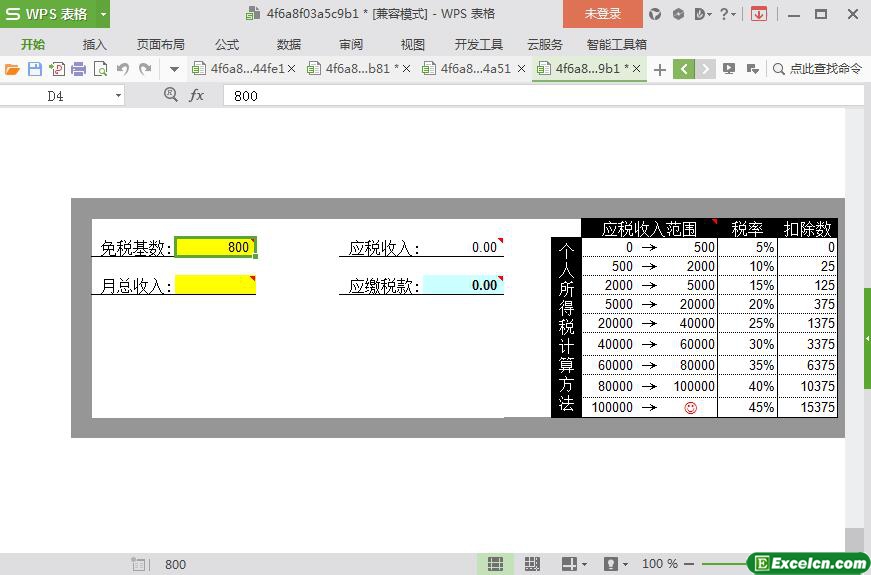Open the 云服务 ribbon tab
871x575 pixels.
coord(544,44)
